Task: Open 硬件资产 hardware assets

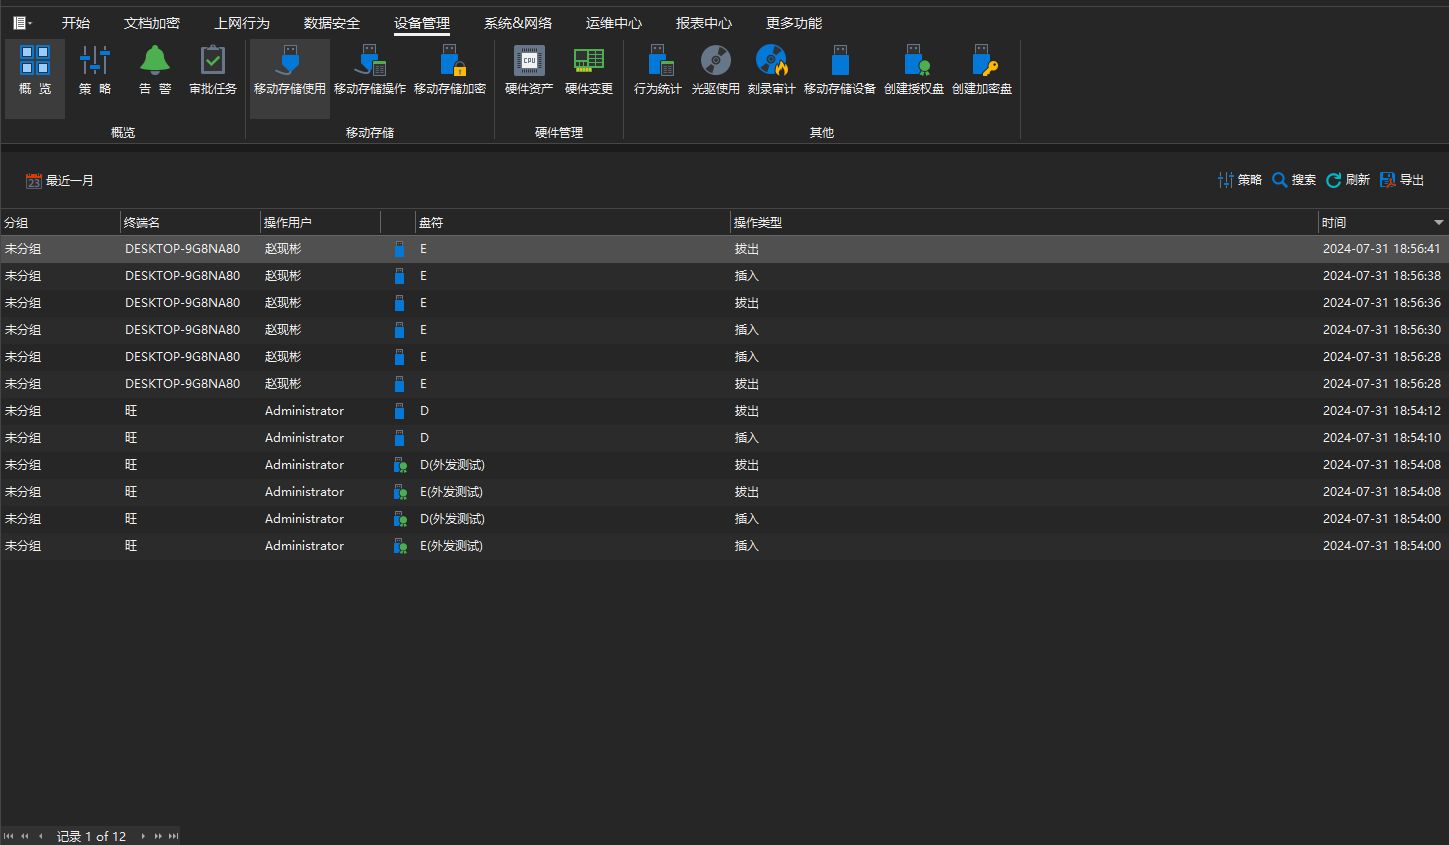Action: pyautogui.click(x=529, y=70)
